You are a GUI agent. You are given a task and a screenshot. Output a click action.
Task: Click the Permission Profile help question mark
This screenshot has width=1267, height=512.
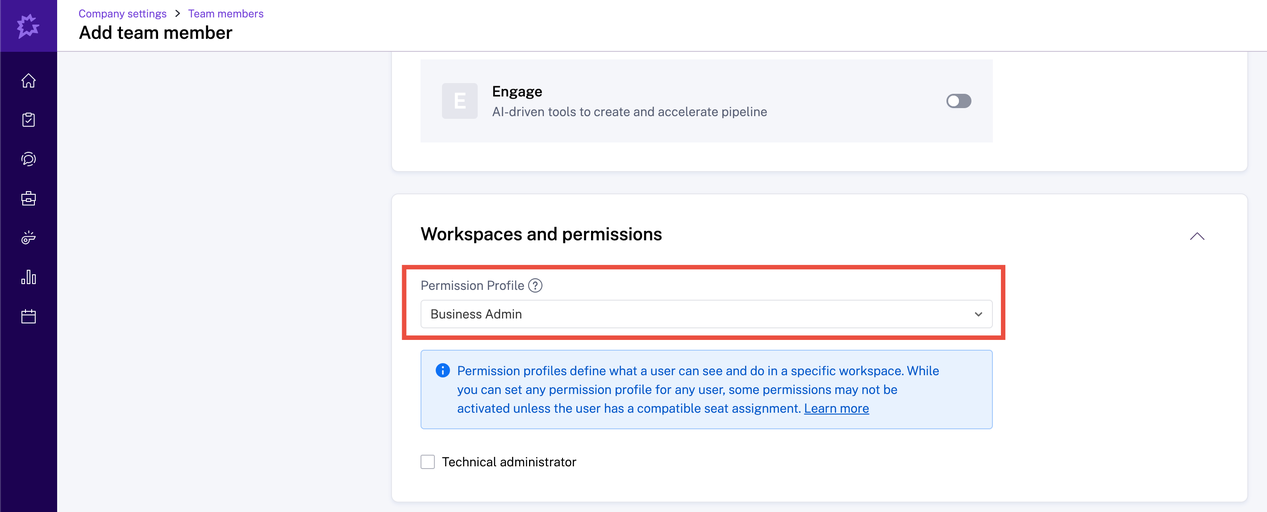coord(535,286)
